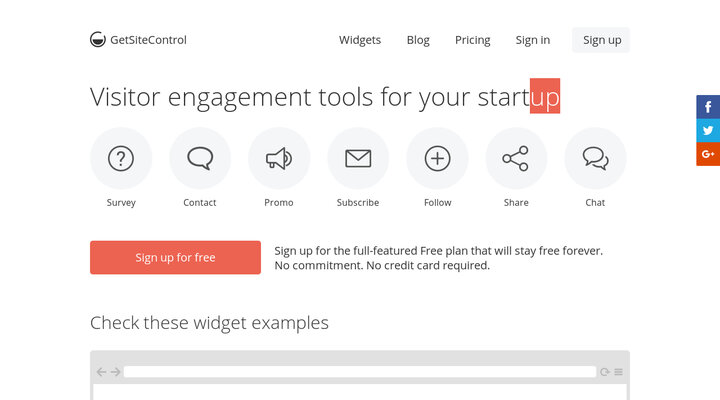Viewport: 720px width, 400px height.
Task: Click the Sign up for free button
Action: 175,257
